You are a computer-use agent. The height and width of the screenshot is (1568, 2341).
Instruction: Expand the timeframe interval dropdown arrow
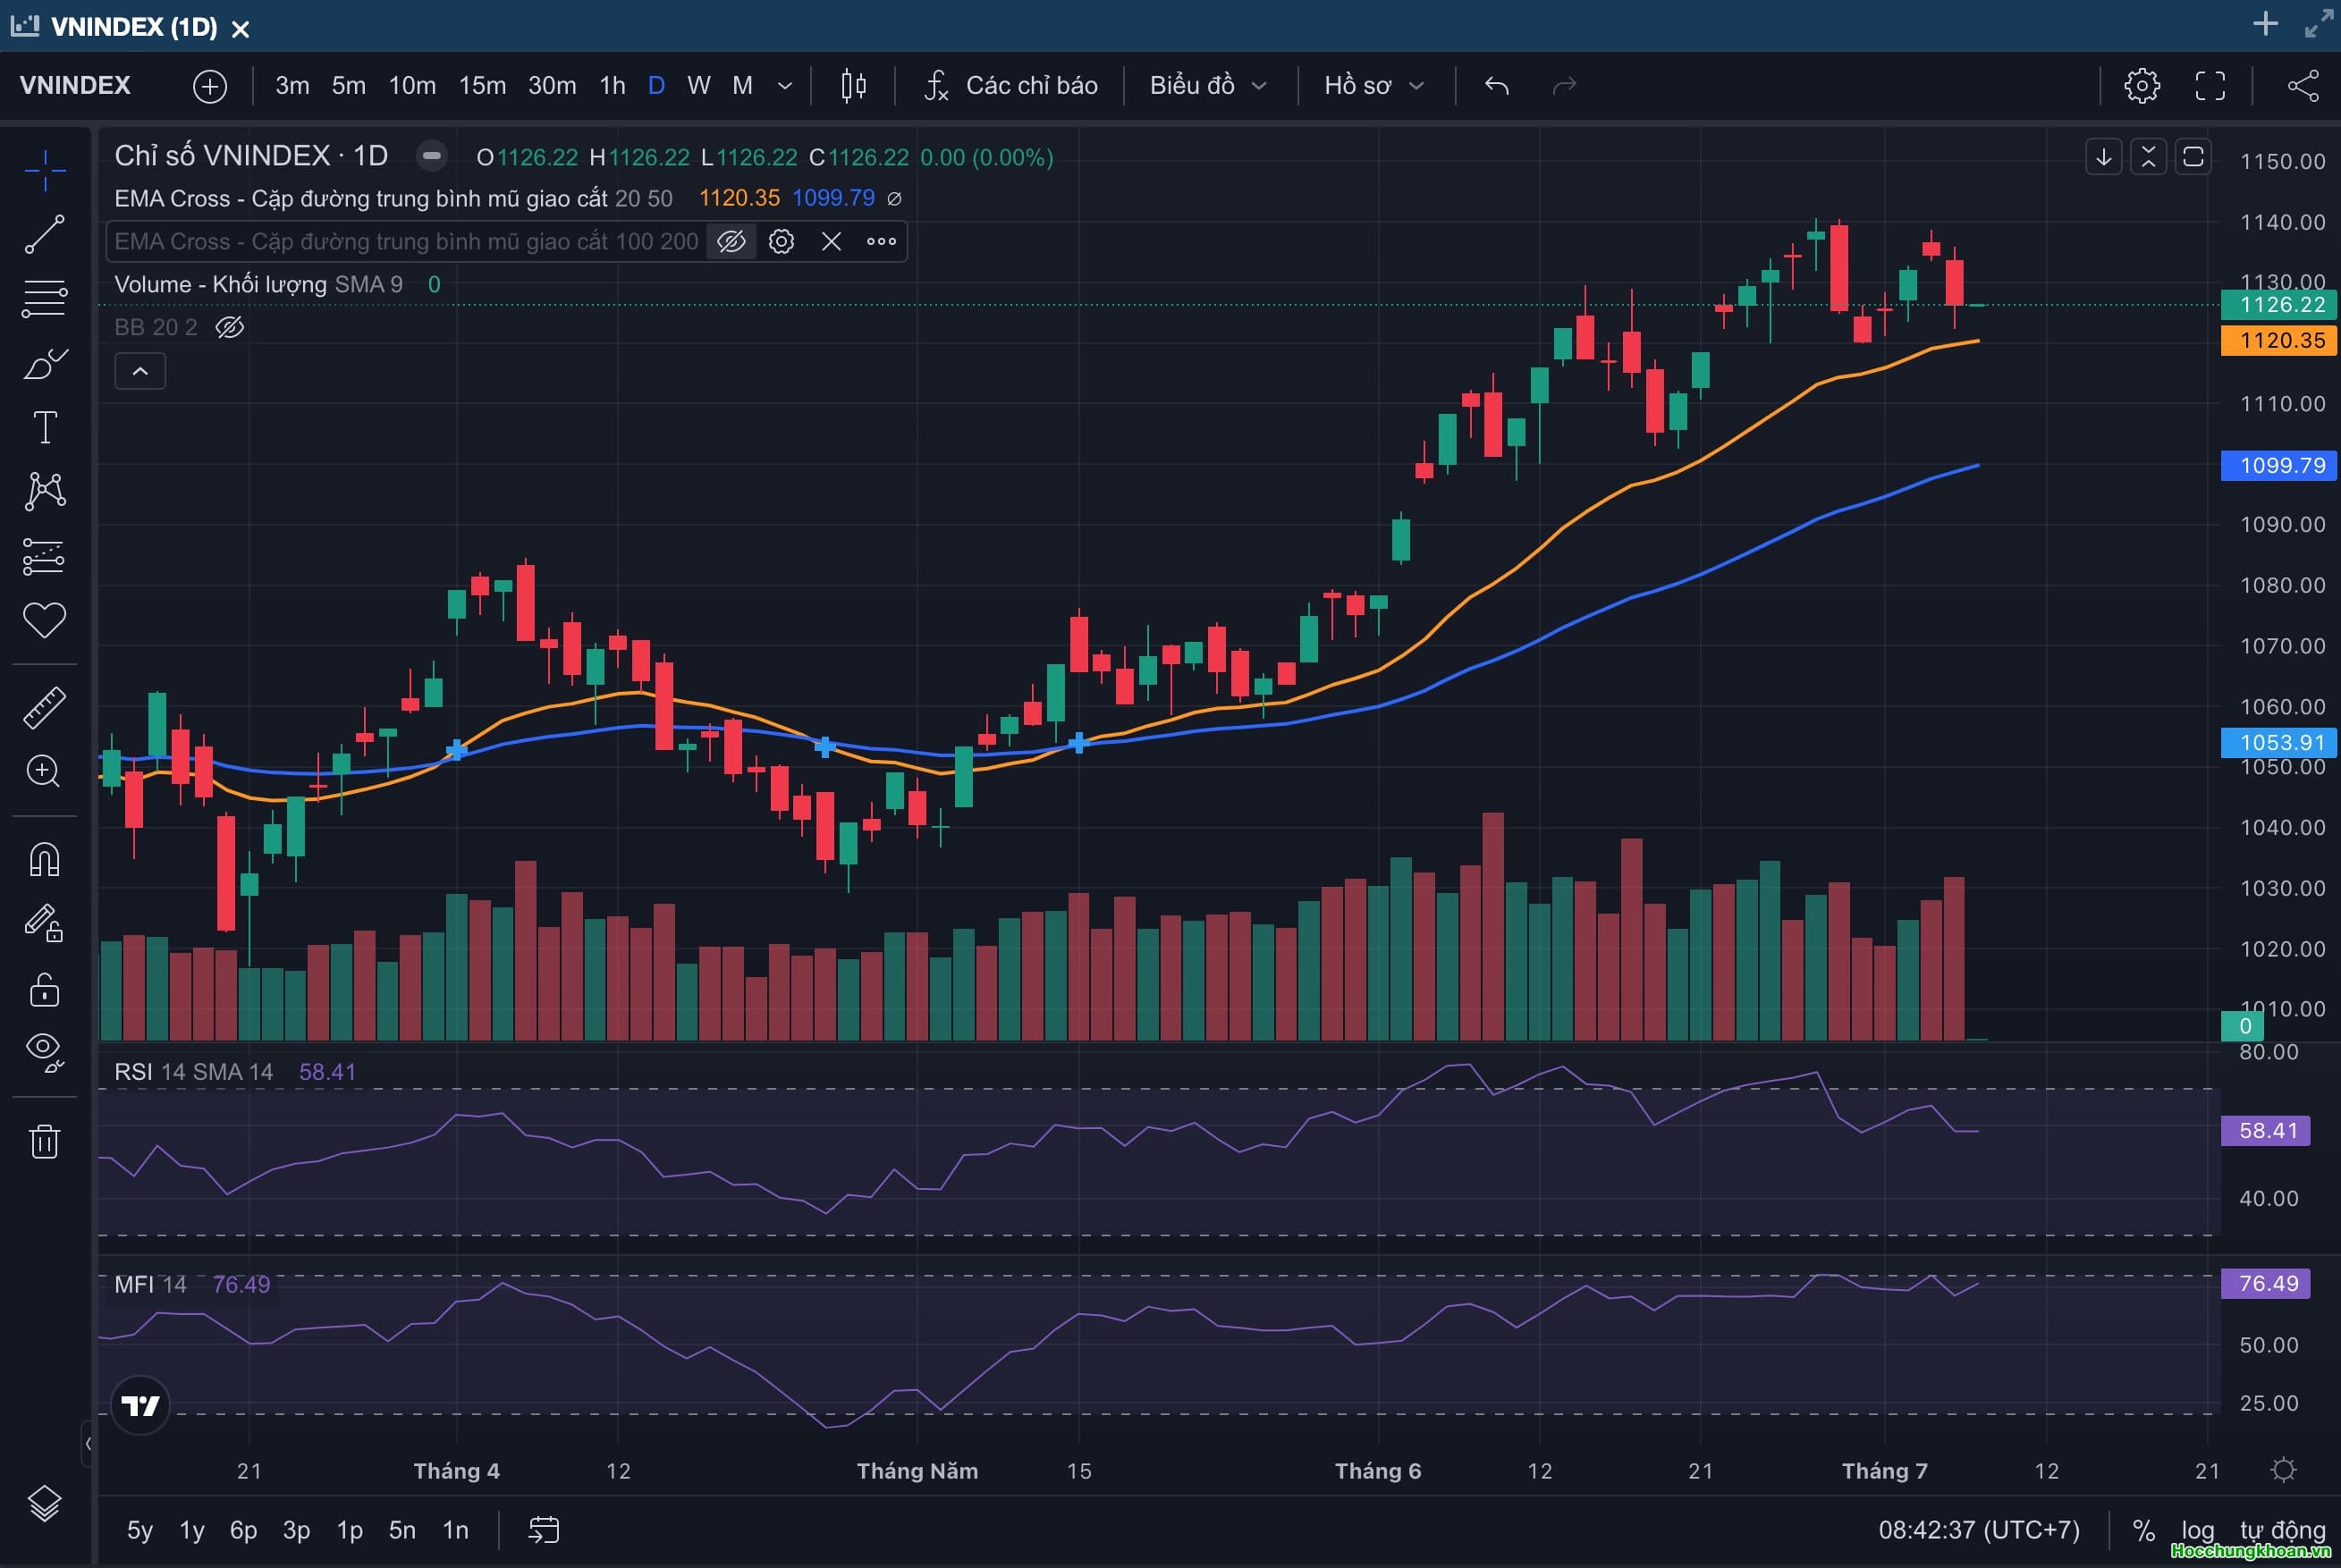[x=785, y=86]
